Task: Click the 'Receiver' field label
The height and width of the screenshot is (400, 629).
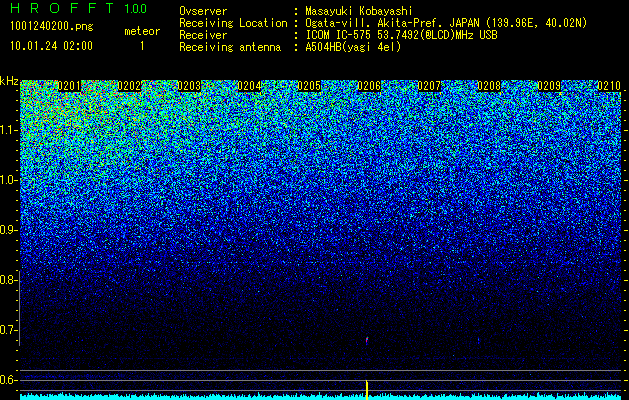Action: click(x=203, y=35)
